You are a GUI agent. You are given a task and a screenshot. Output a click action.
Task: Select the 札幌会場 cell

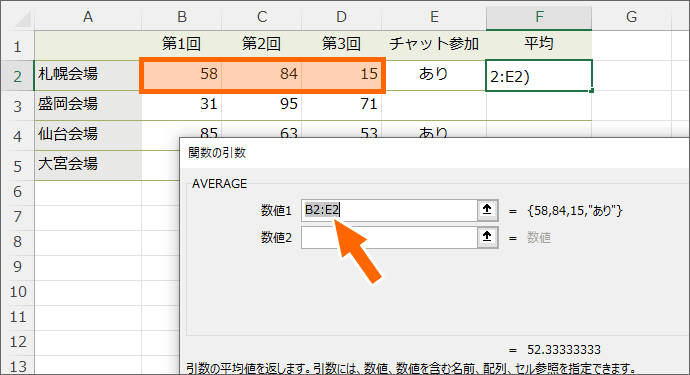tap(88, 75)
